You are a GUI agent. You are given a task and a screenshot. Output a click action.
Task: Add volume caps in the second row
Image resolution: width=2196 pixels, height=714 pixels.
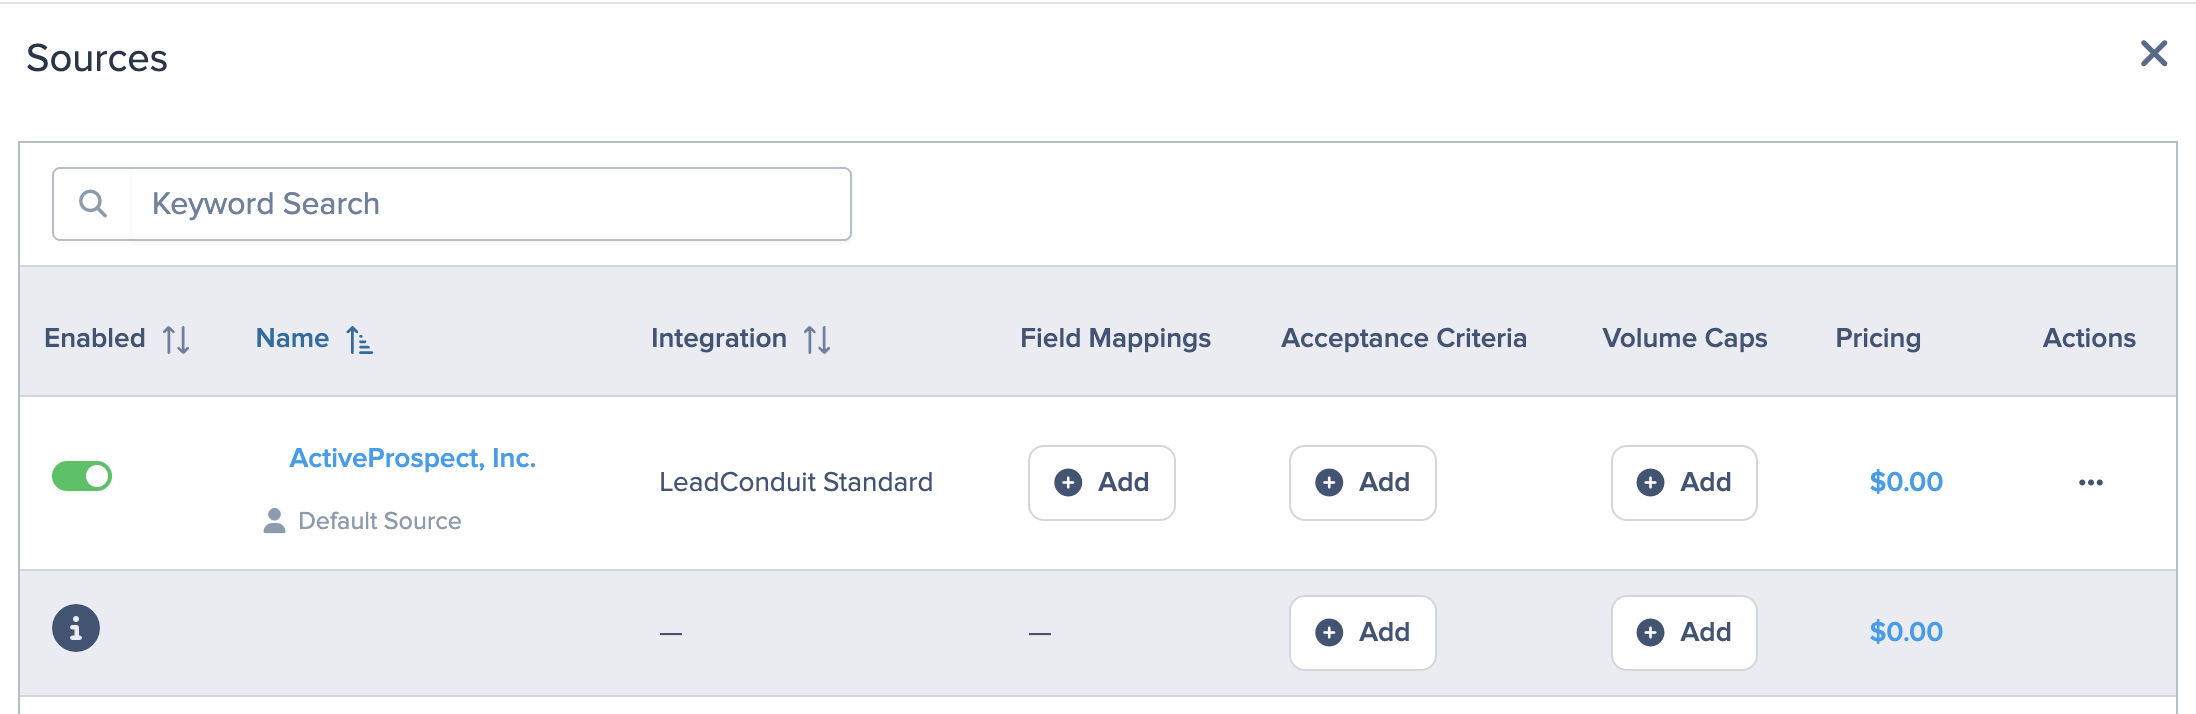[1684, 633]
